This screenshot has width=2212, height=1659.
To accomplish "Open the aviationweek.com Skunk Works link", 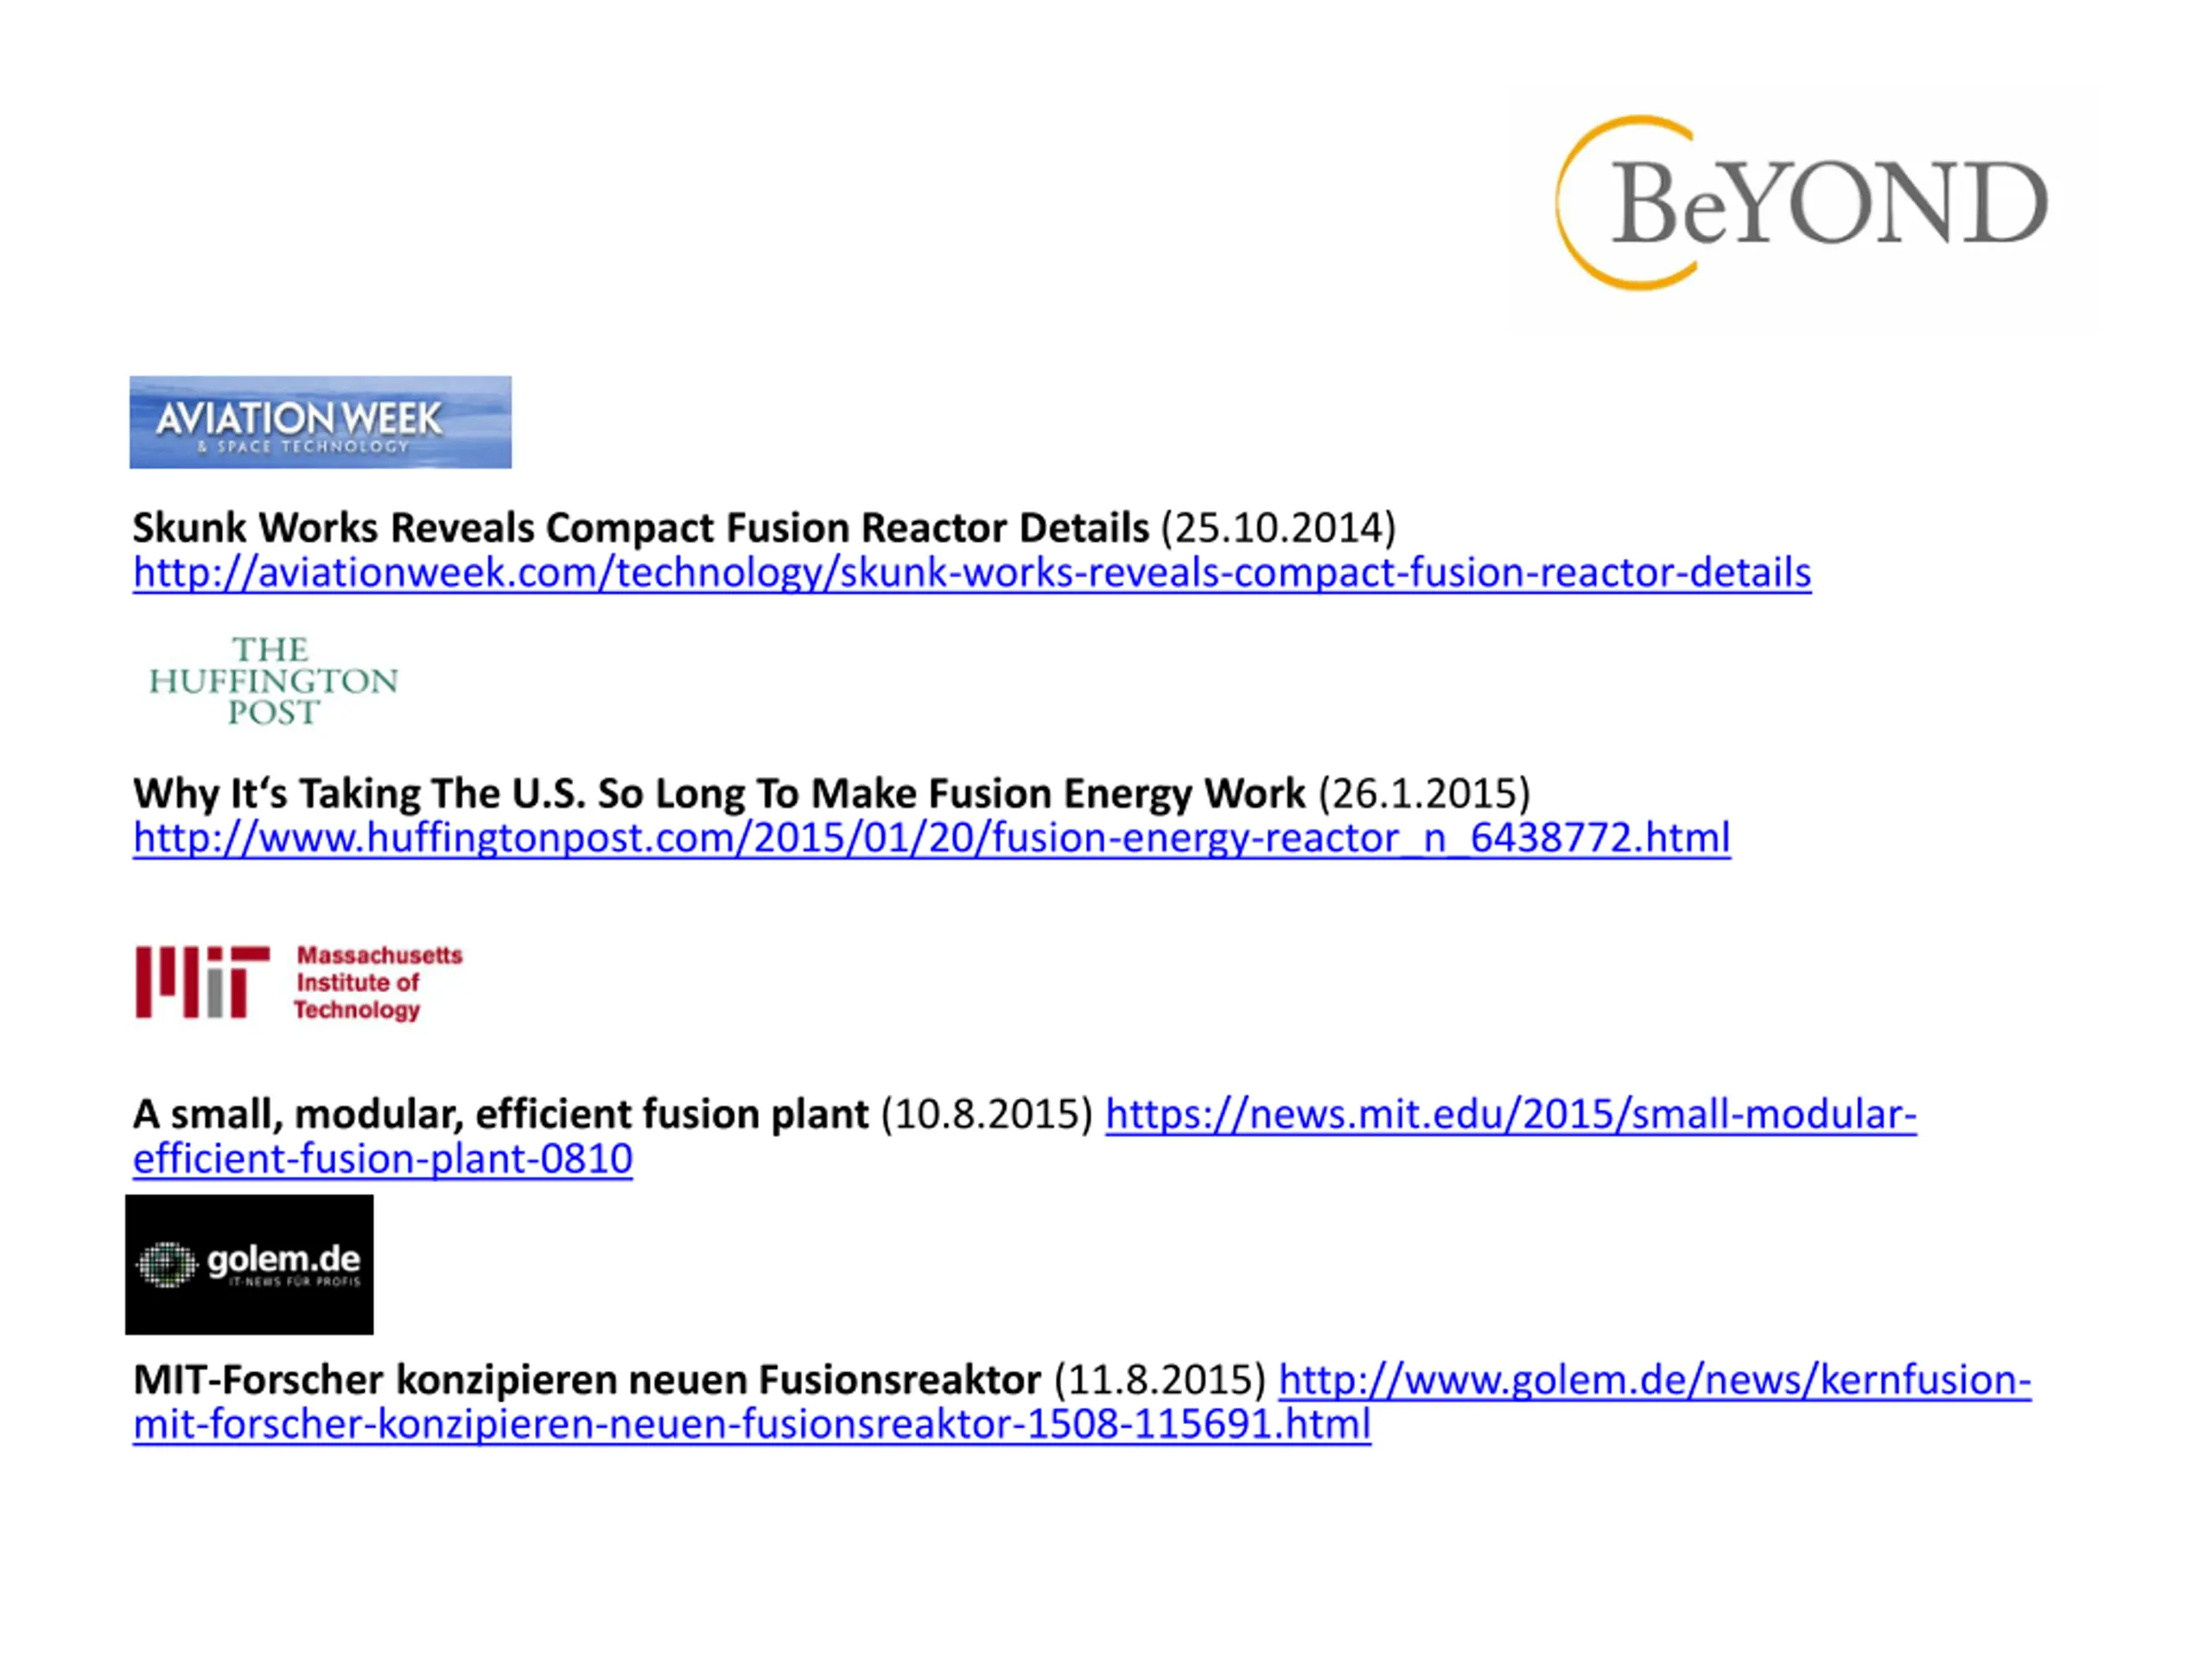I will tap(972, 573).
